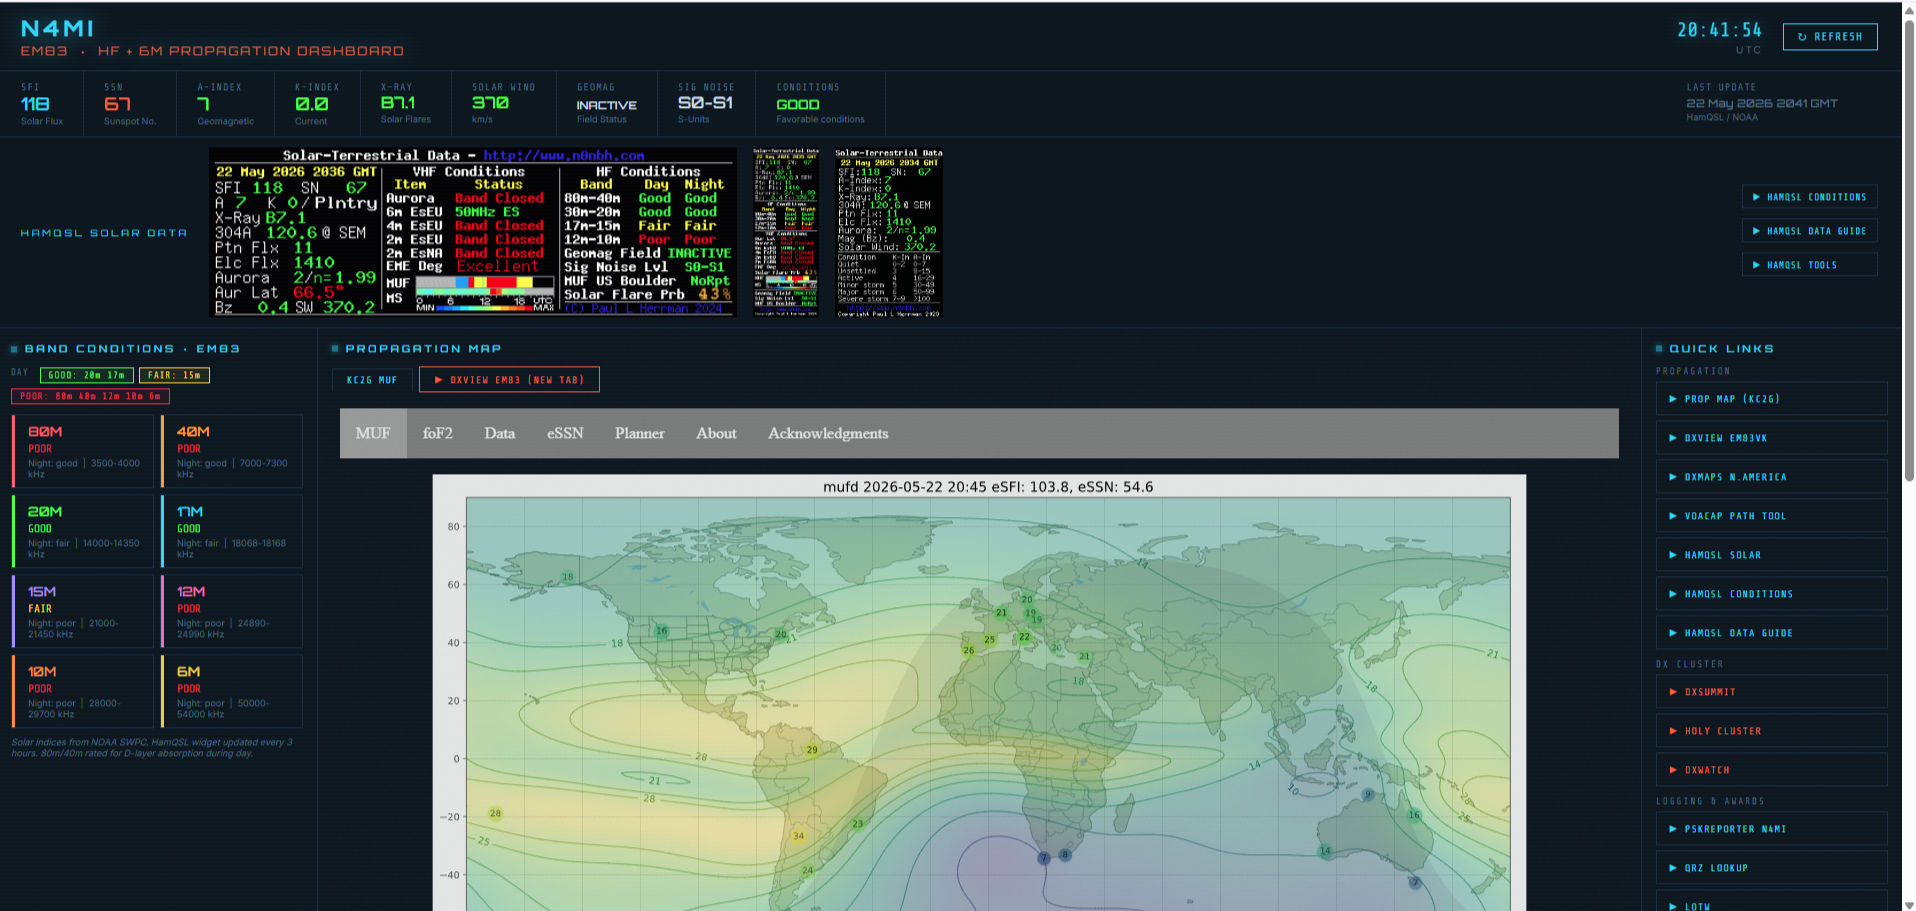Image resolution: width=1916 pixels, height=911 pixels.
Task: Open the Acknowledgments tab
Action: (828, 433)
